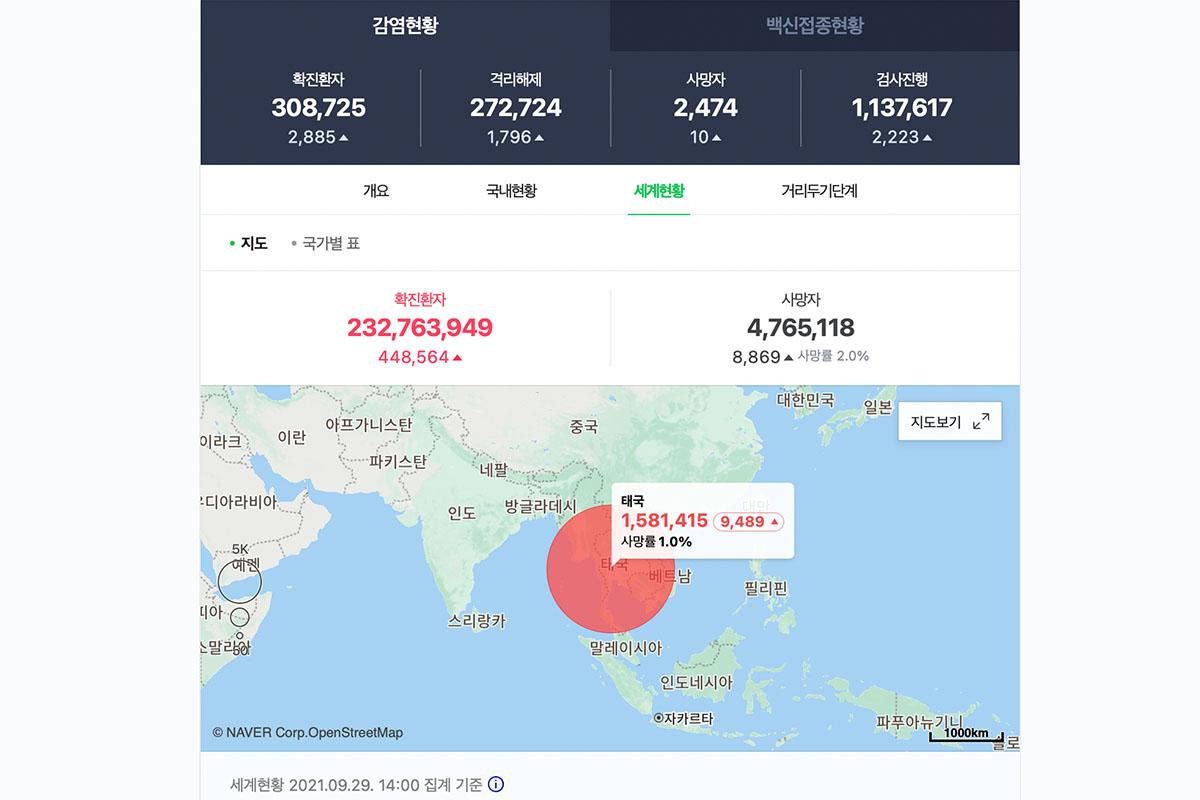Click the info icon beside 세계현황 timestamp
Viewport: 1200px width, 800px height.
[x=496, y=784]
